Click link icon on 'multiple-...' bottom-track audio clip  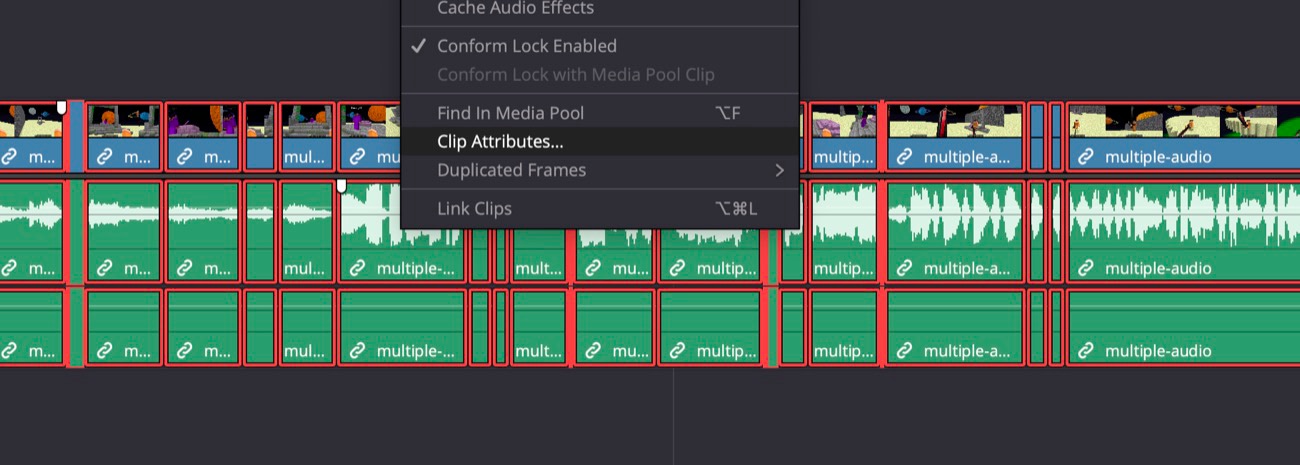[x=357, y=351]
